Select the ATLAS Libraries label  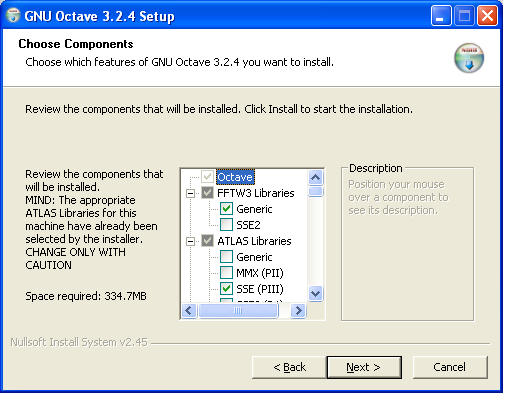[254, 241]
